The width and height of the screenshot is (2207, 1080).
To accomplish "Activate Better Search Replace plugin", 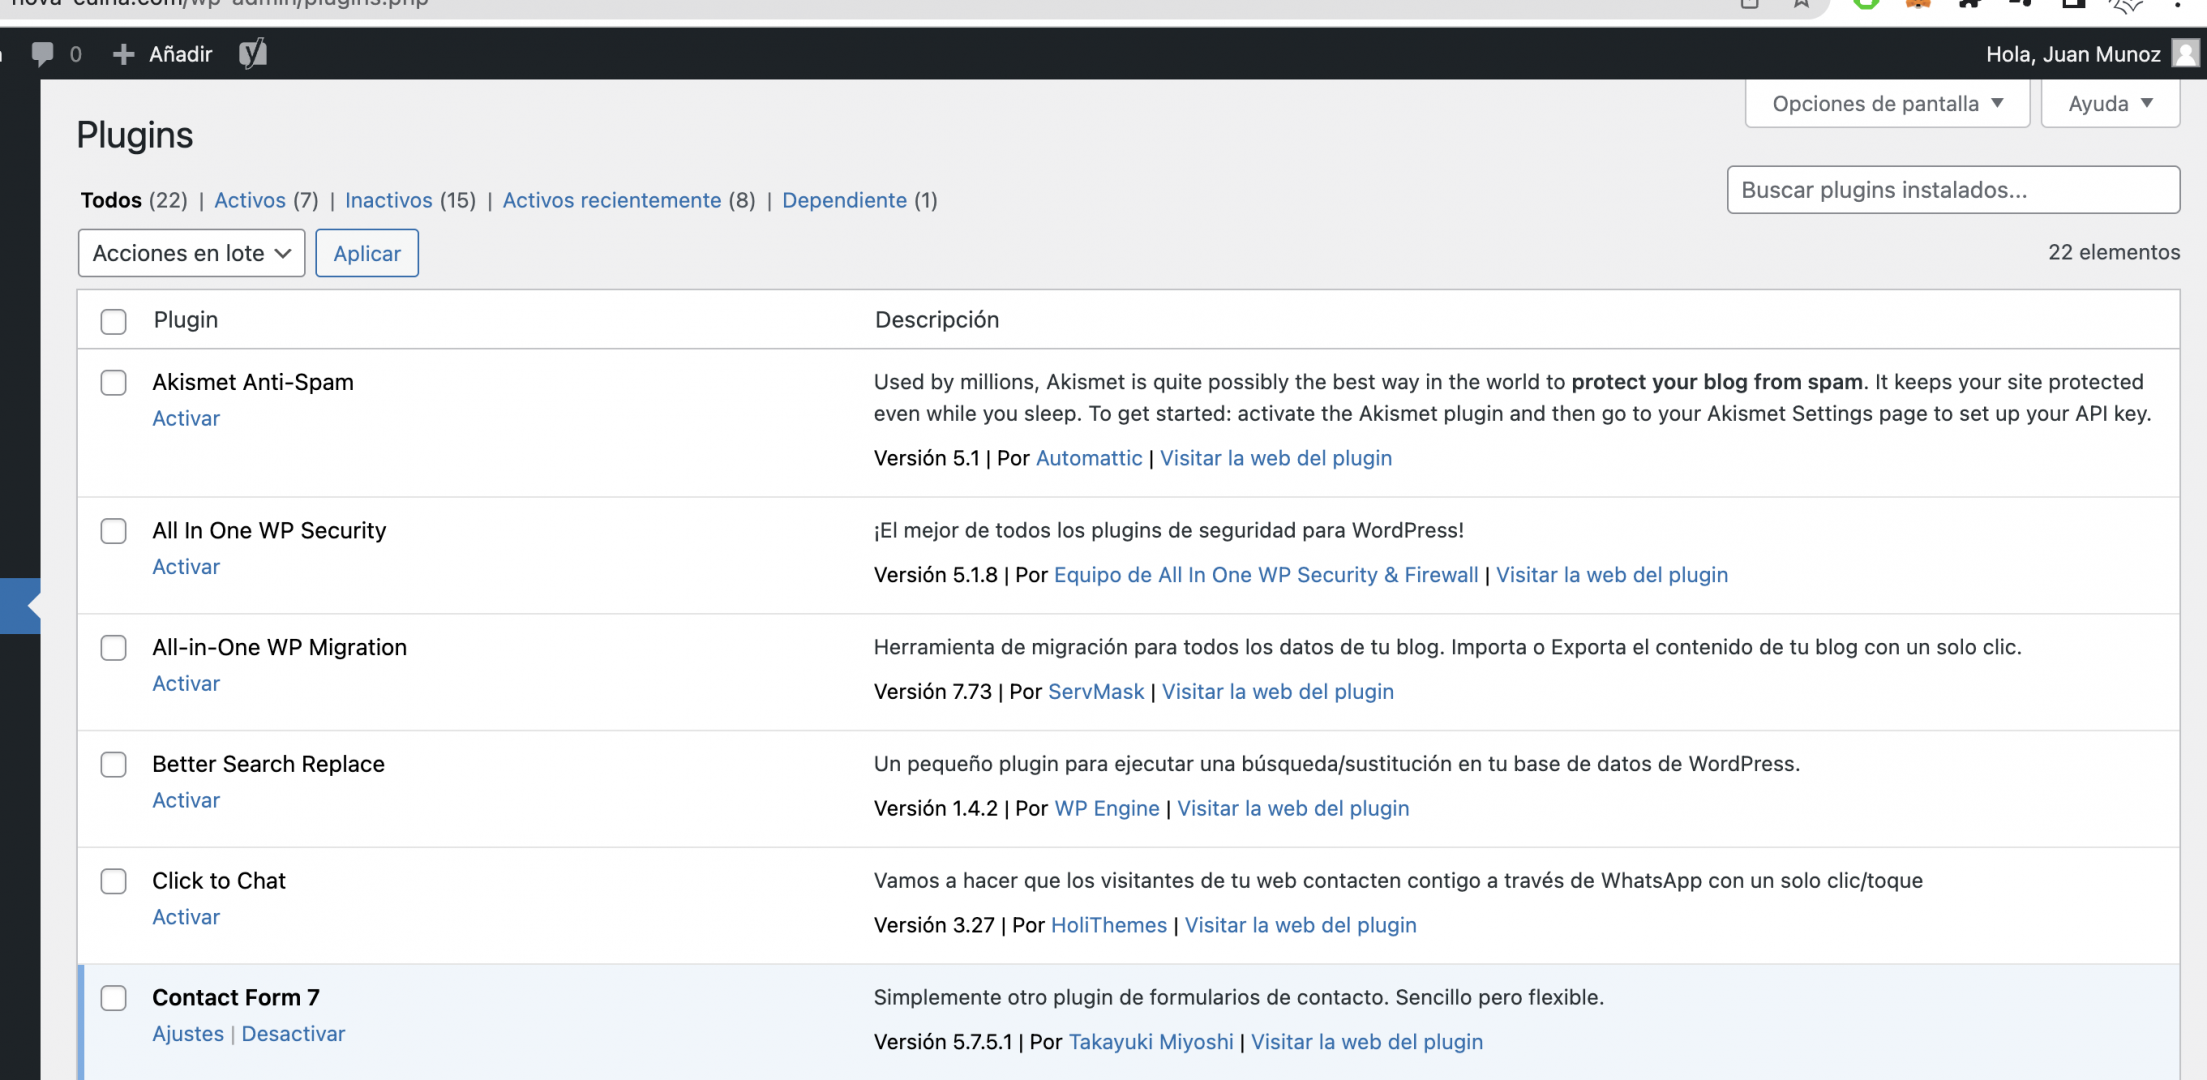I will 186,800.
